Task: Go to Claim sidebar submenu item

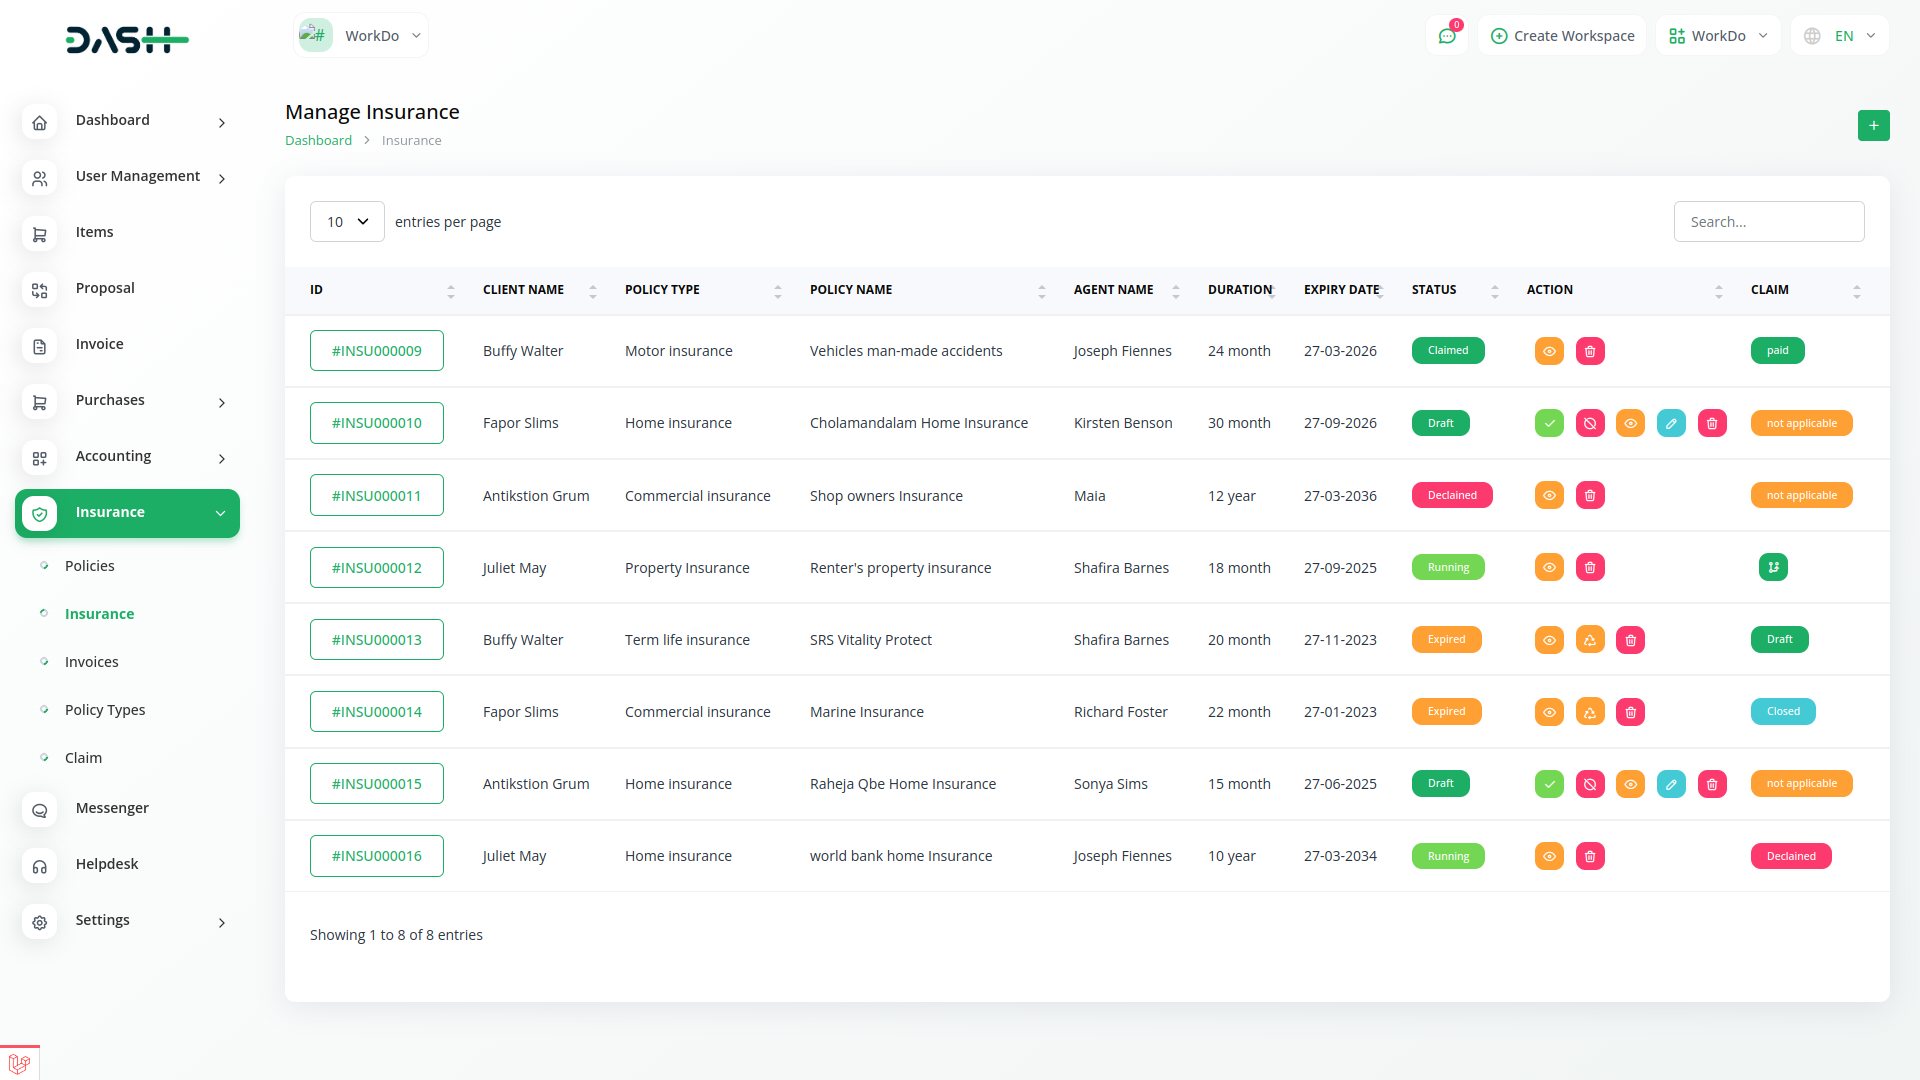Action: 83,758
